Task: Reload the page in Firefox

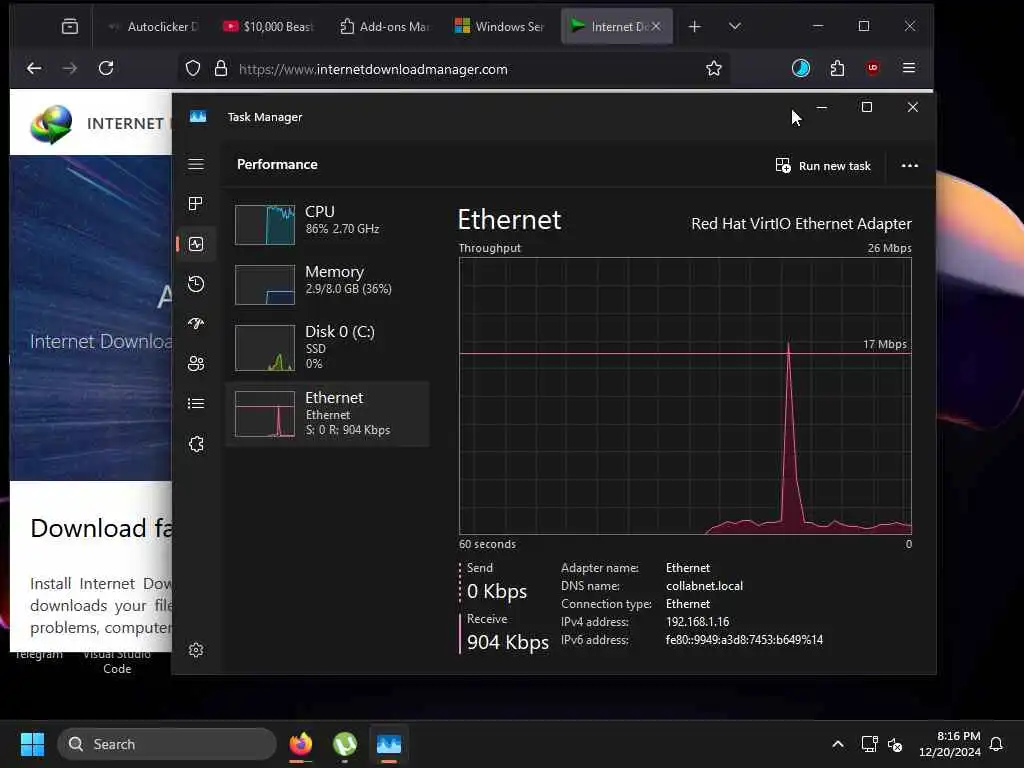Action: 106,68
